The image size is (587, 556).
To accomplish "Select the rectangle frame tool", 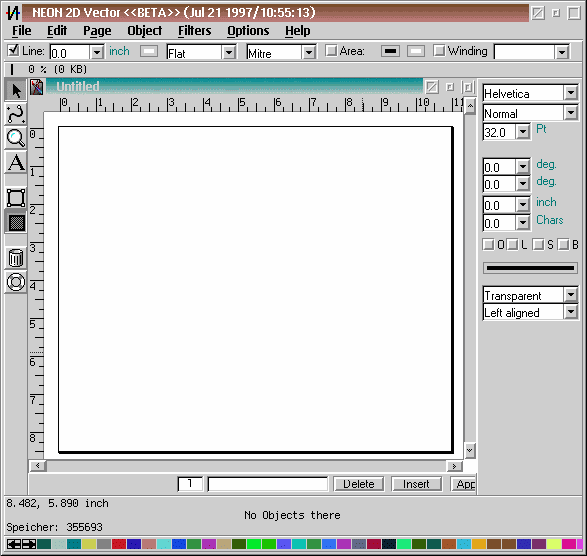I will click(x=16, y=198).
